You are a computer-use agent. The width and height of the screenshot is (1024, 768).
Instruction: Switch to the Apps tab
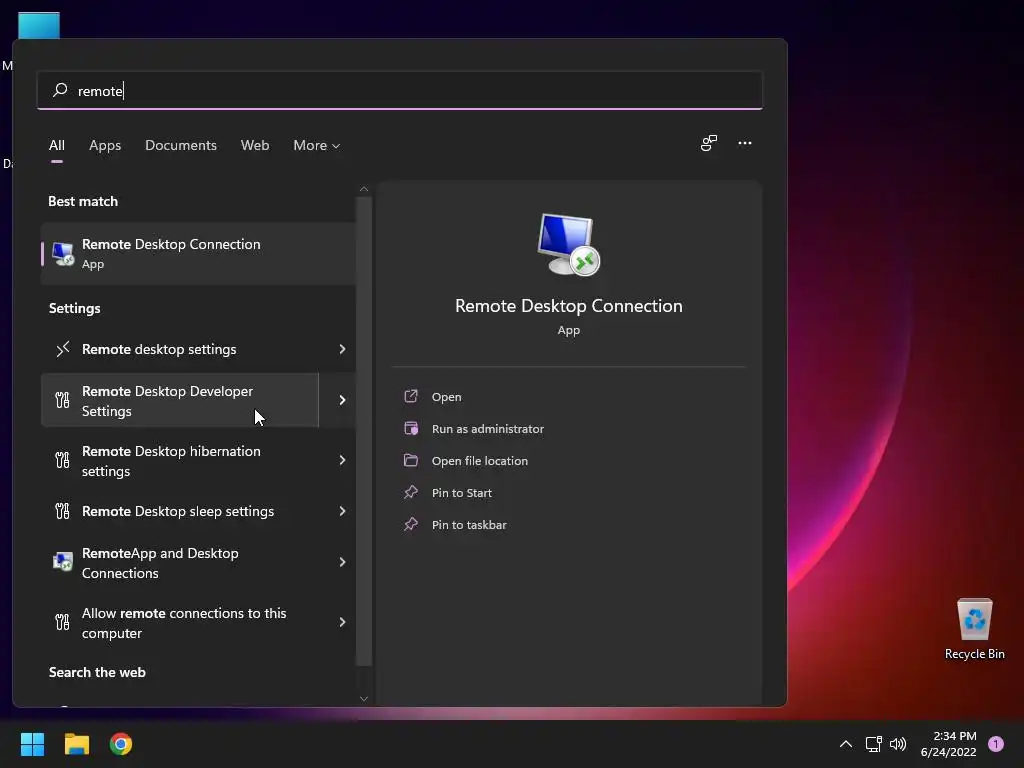105,145
